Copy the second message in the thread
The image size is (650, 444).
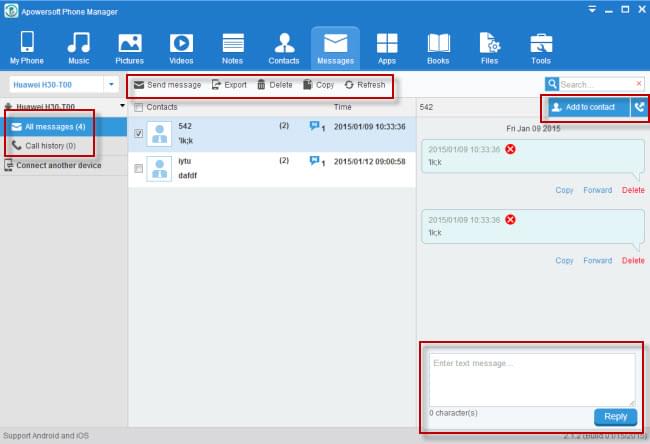tap(564, 261)
